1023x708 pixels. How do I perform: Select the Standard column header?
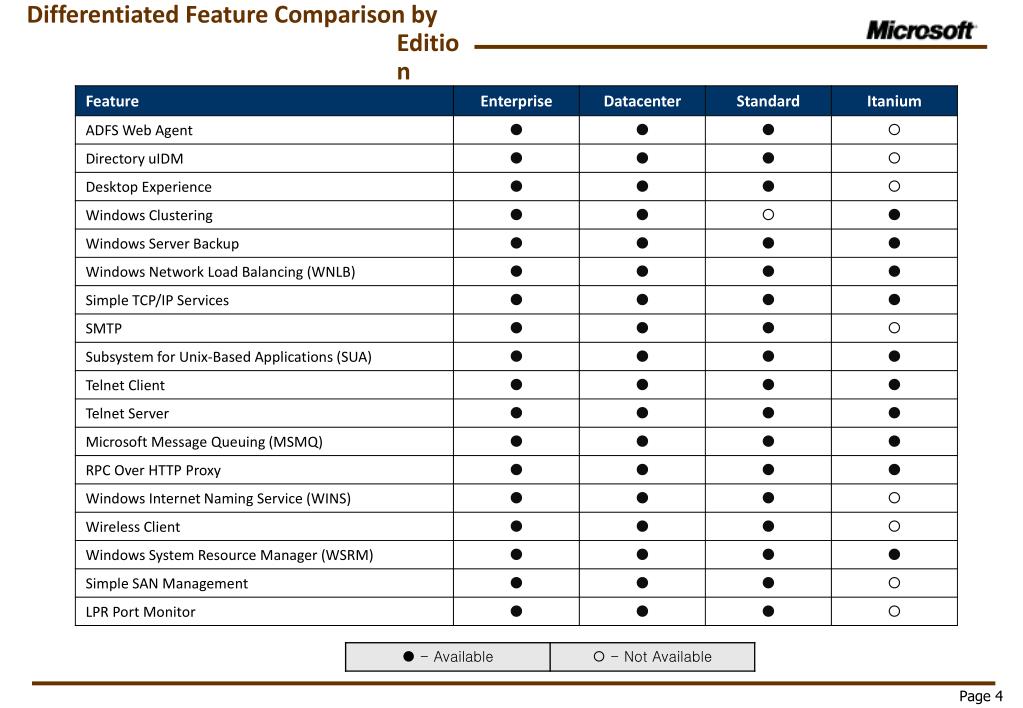coord(768,101)
